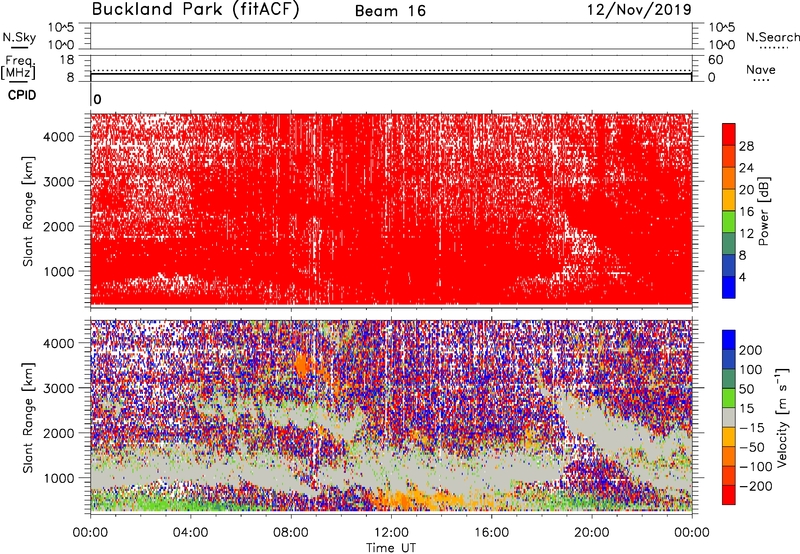Screen dimensions: 800x554
Task: Click the Power [dB] colorbar label
Action: click(763, 211)
